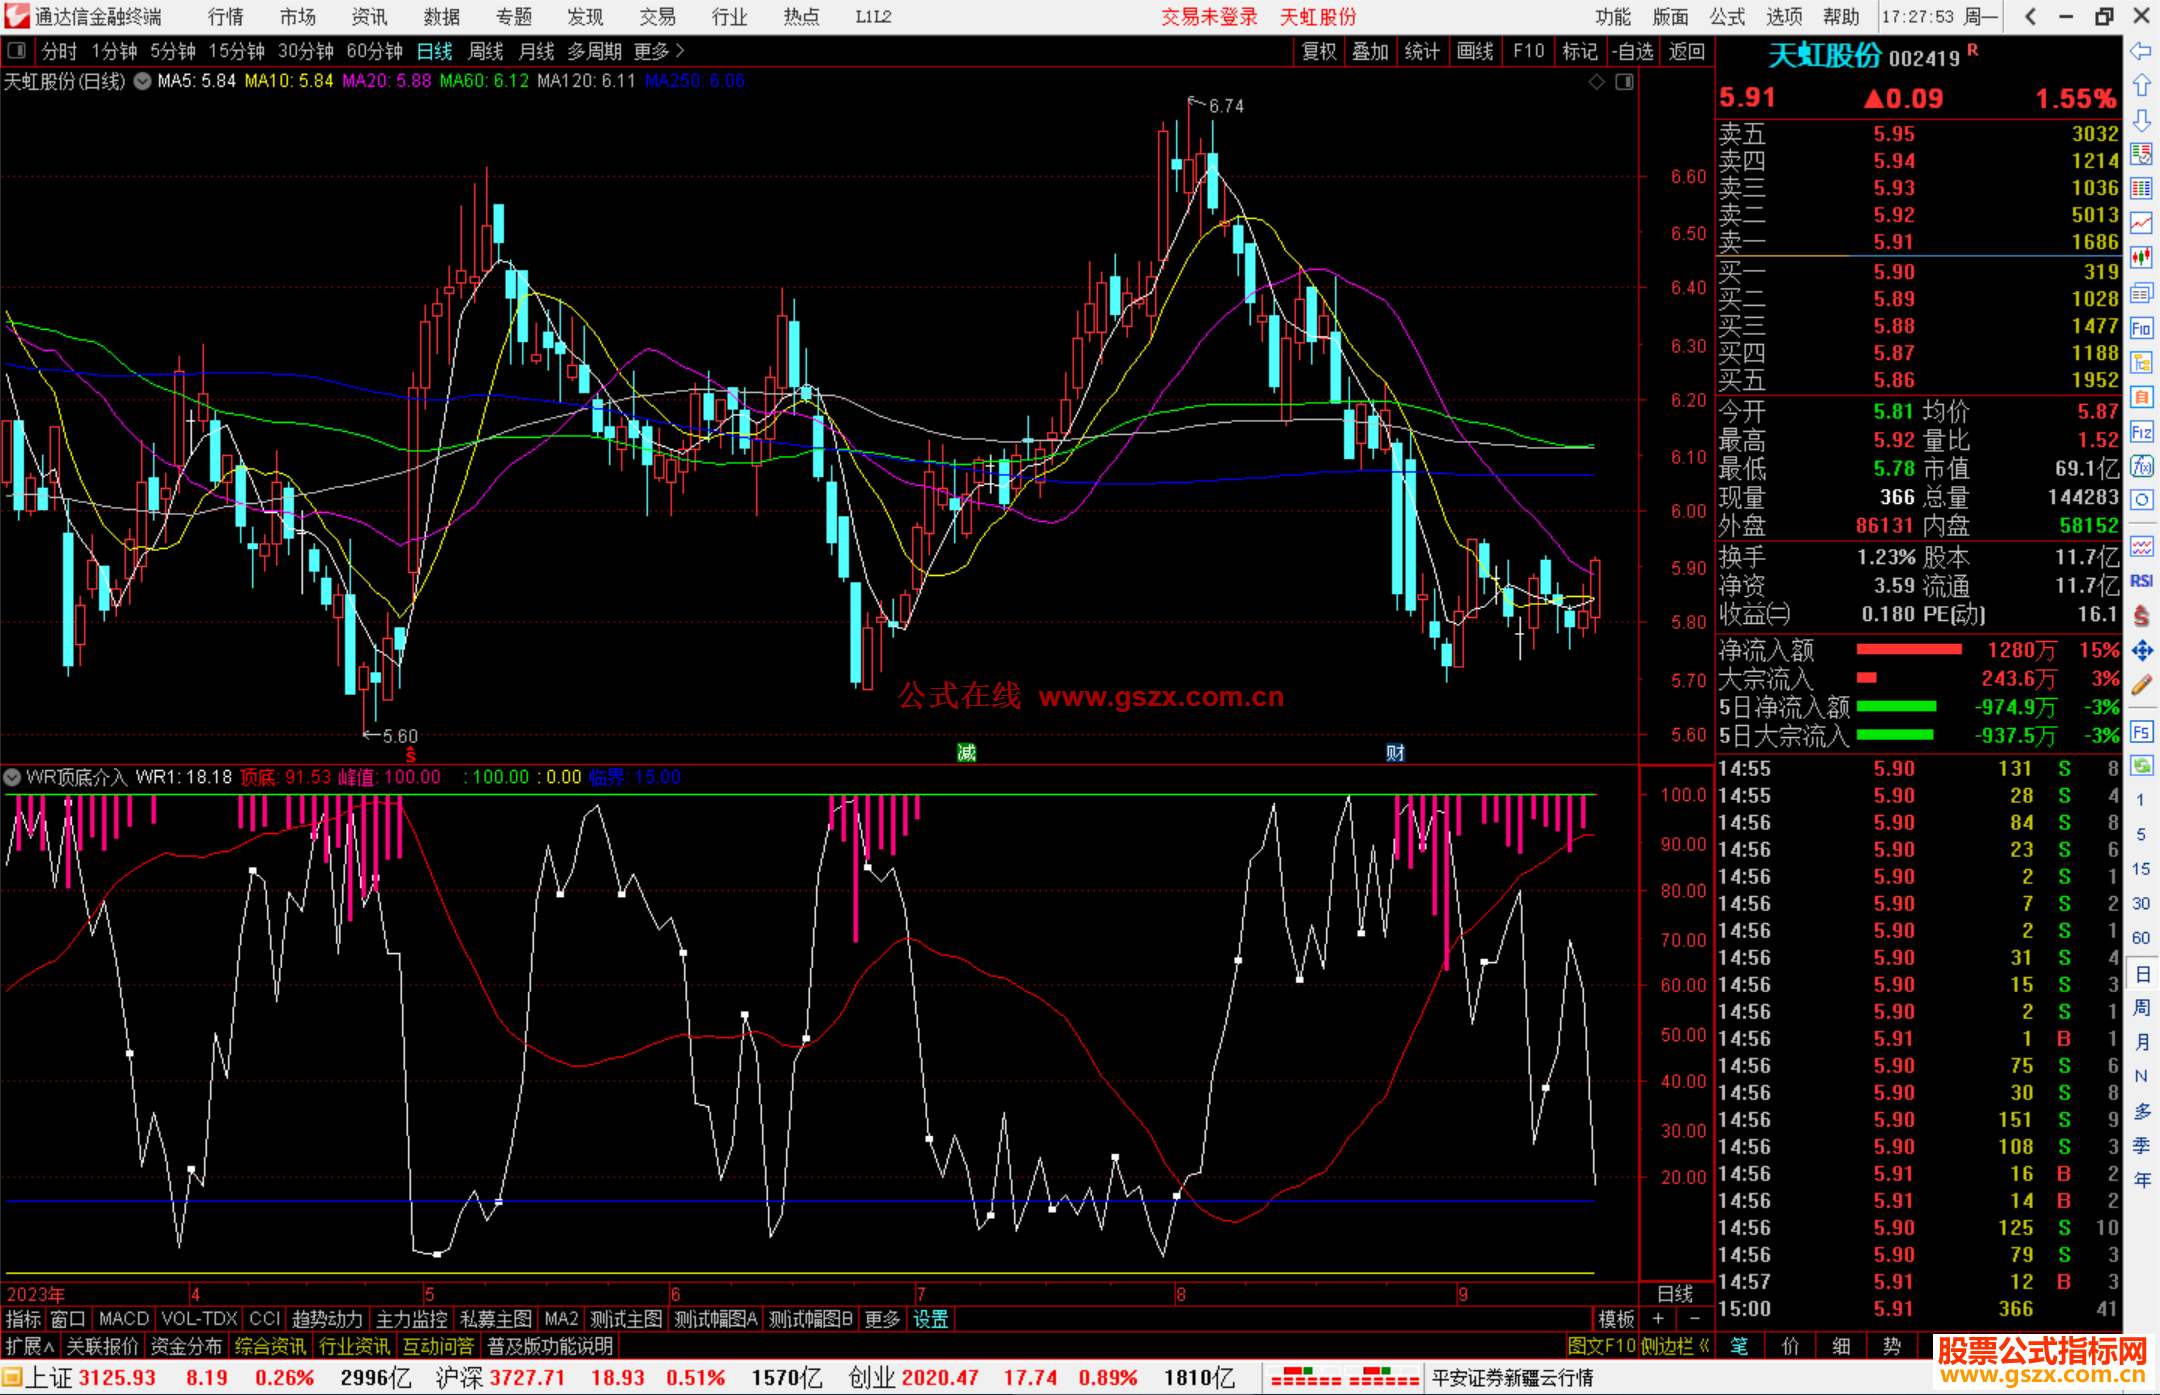Click the candlestick chart icon in sidebar
The image size is (2160, 1395).
click(x=2141, y=258)
